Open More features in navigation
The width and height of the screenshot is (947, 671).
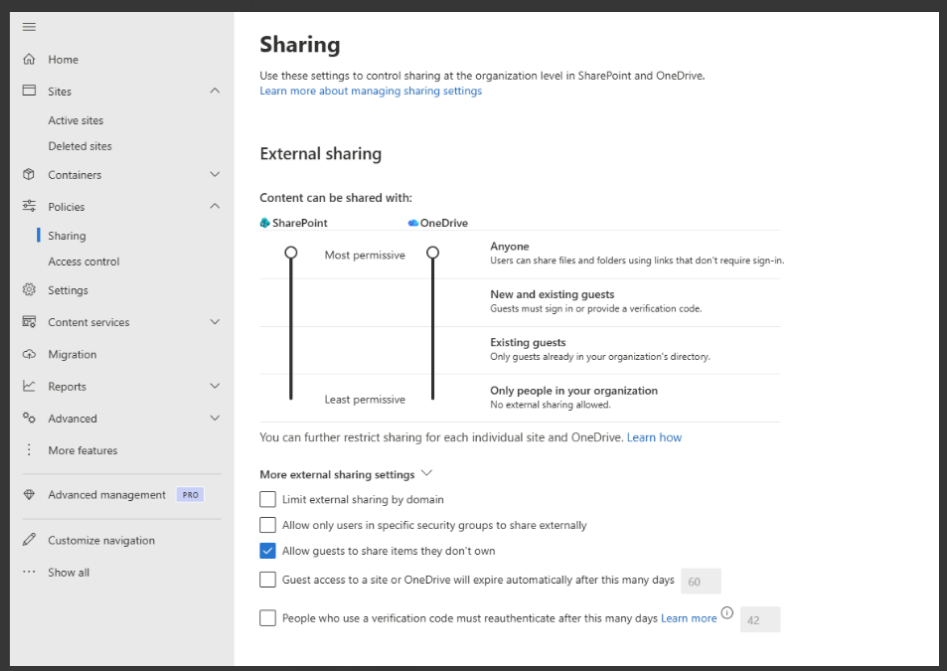(x=83, y=450)
